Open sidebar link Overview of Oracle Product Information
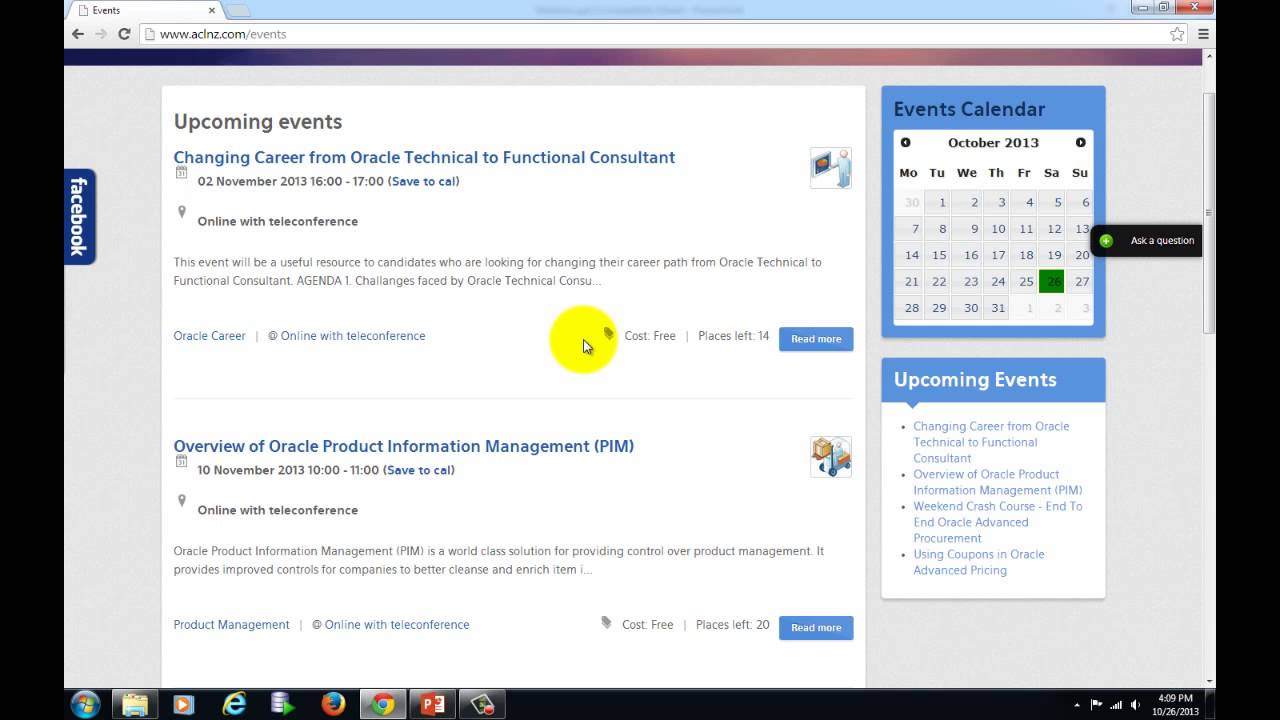1280x720 pixels. (997, 482)
